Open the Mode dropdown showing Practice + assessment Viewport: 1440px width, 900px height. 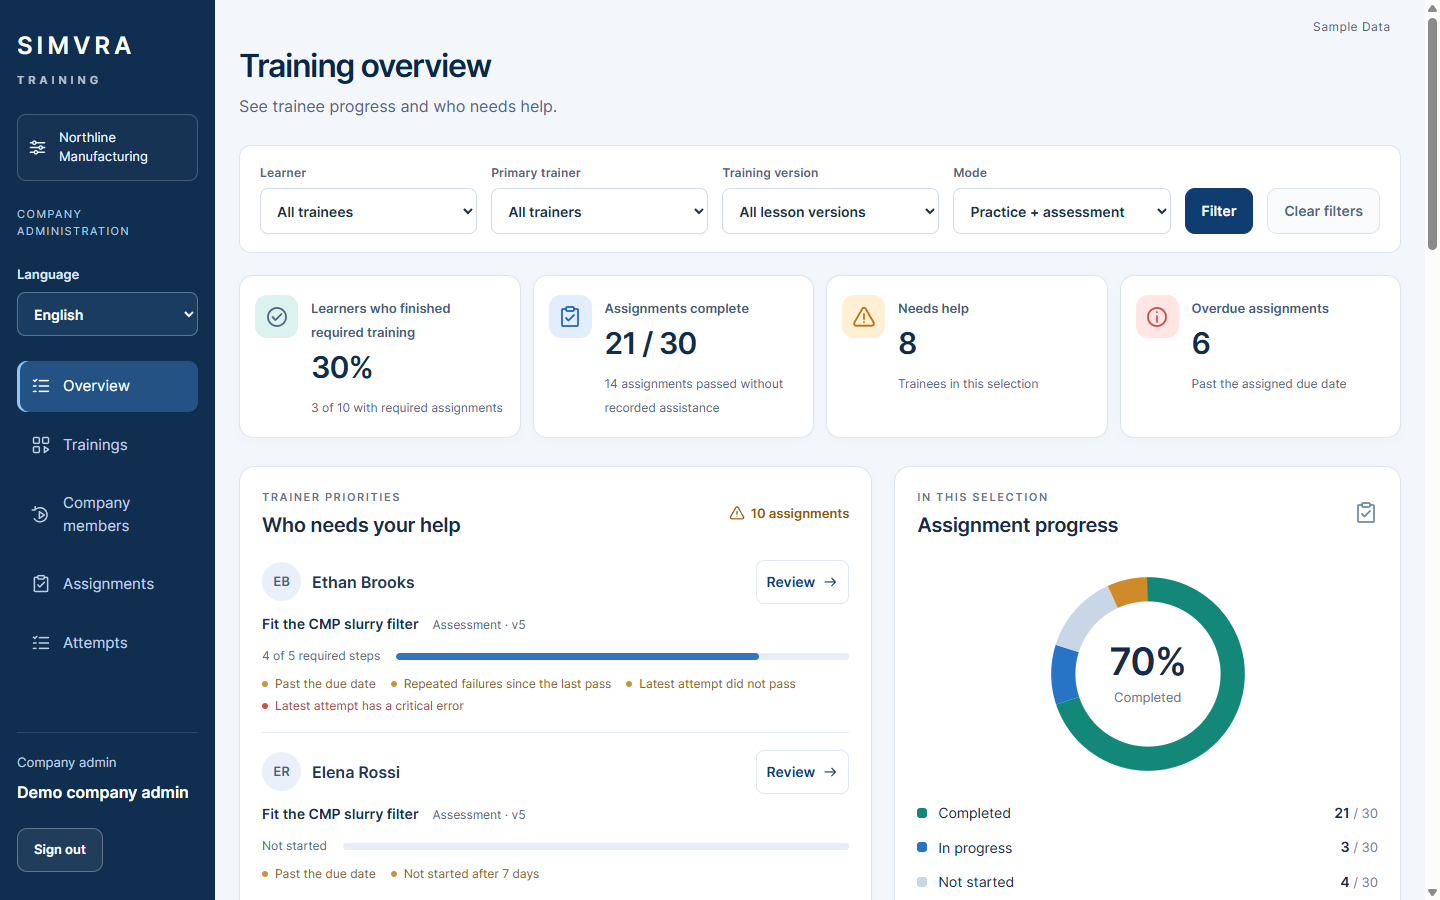(1062, 211)
